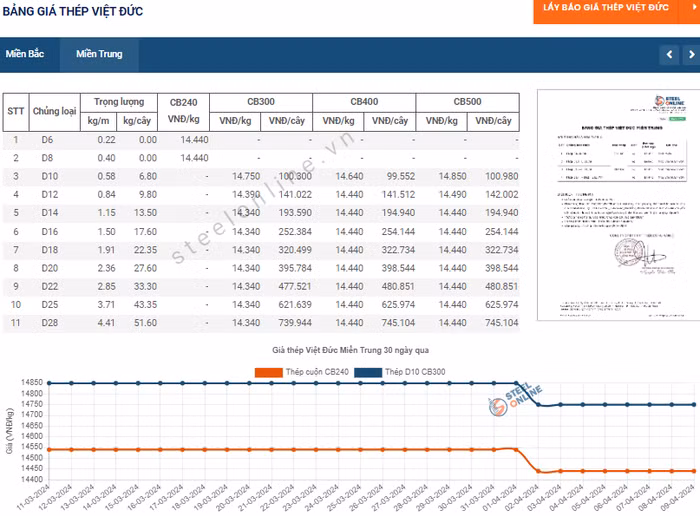Viewport: 700px width, 516px height.
Task: Switch to the Miền Trung tab
Action: click(x=99, y=54)
